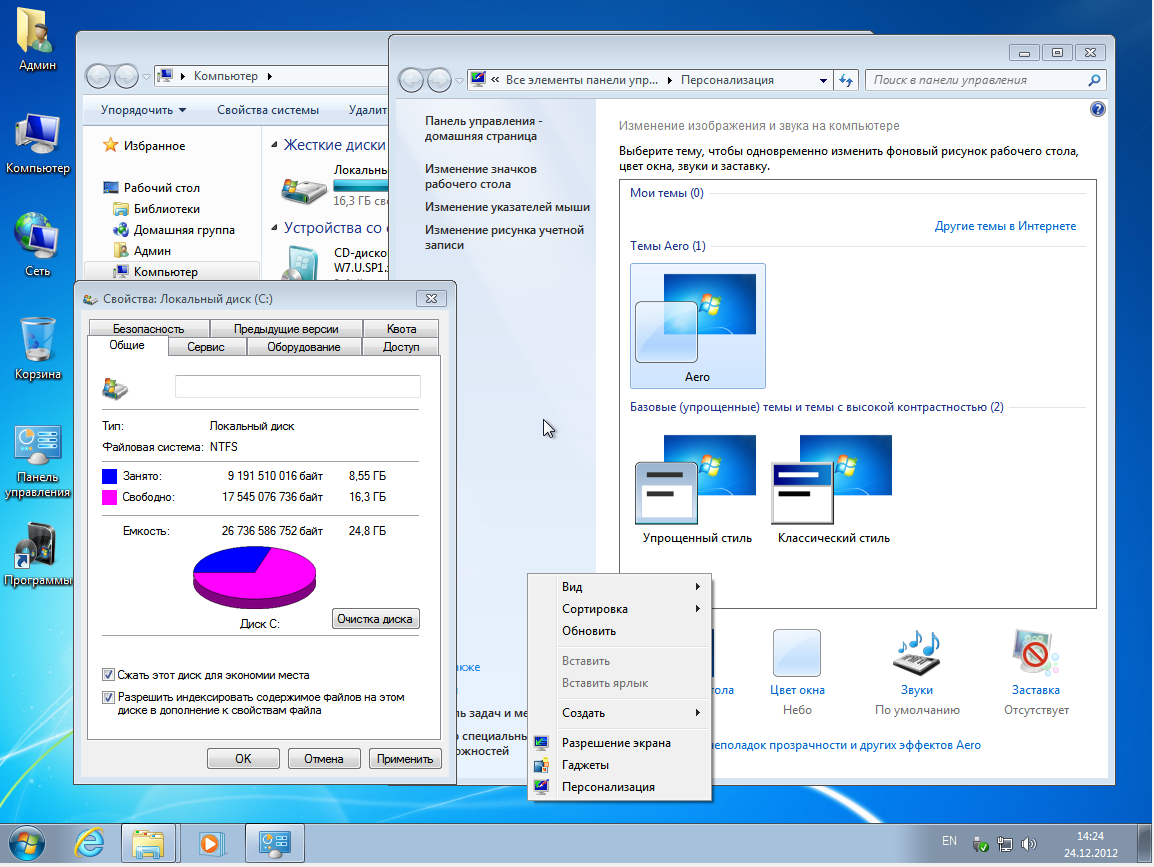Open the Упорядочить dropdown in Explorer
The width and height of the screenshot is (1154, 867).
(143, 110)
